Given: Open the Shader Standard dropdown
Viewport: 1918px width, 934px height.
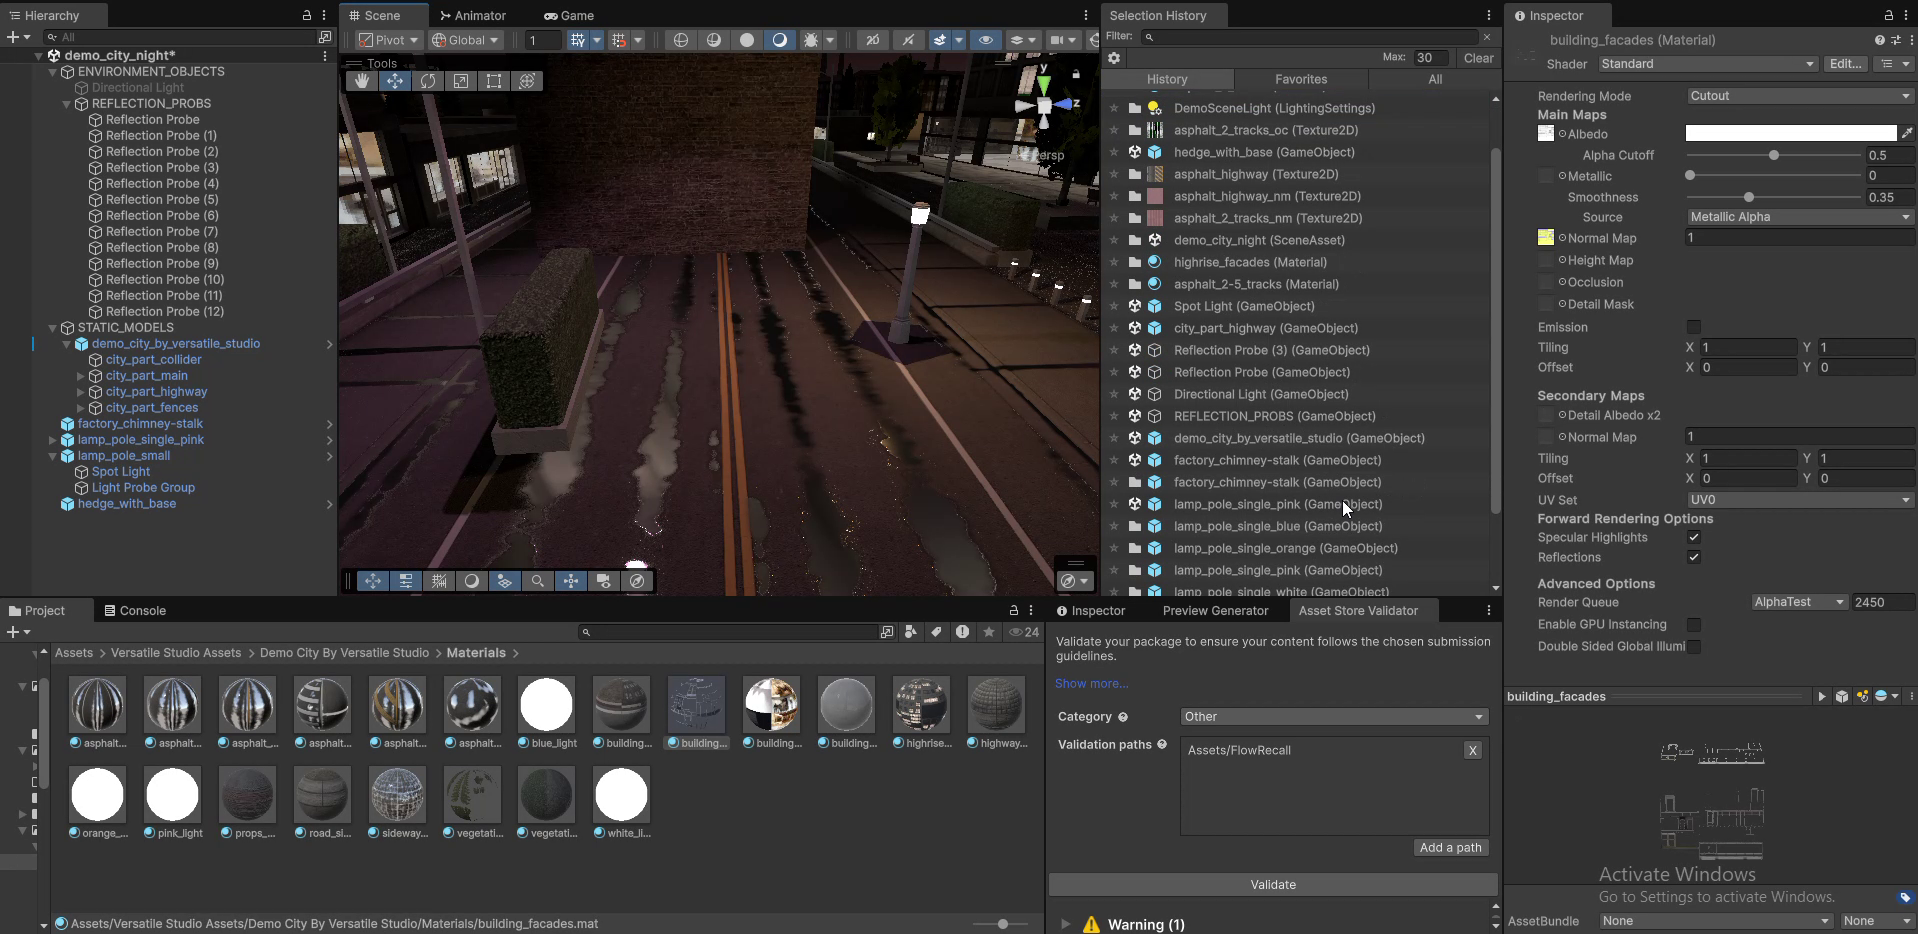Looking at the screenshot, I should tap(1708, 63).
